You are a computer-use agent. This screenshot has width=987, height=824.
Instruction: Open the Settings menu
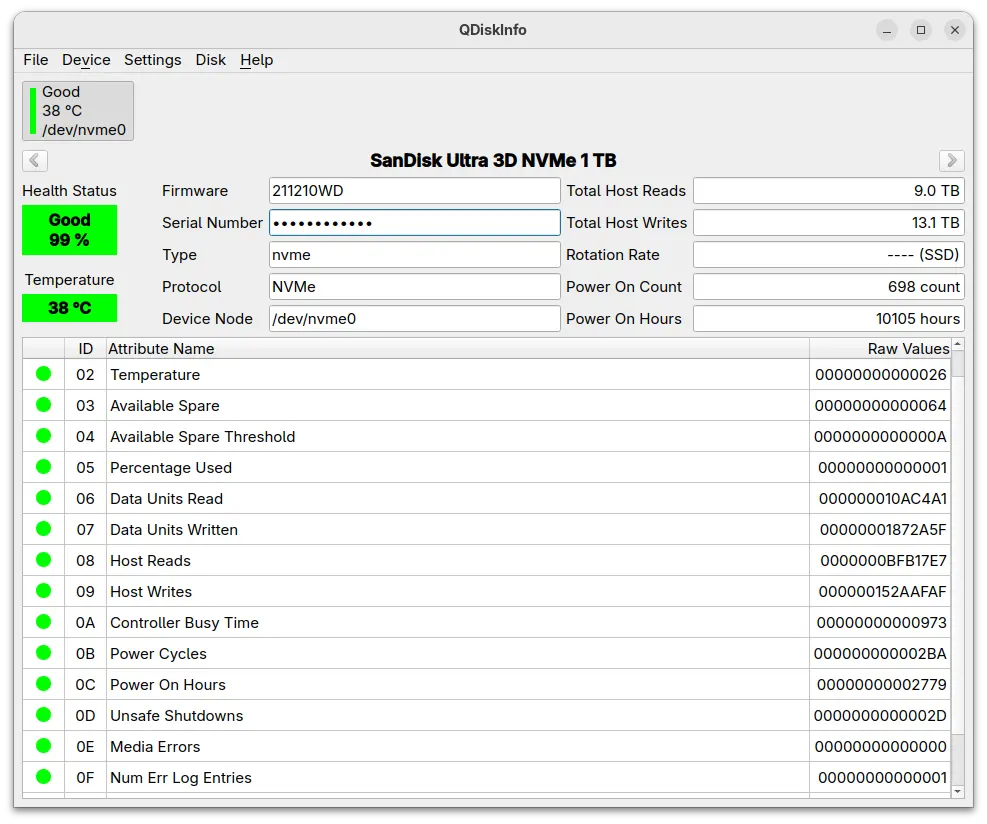point(152,60)
